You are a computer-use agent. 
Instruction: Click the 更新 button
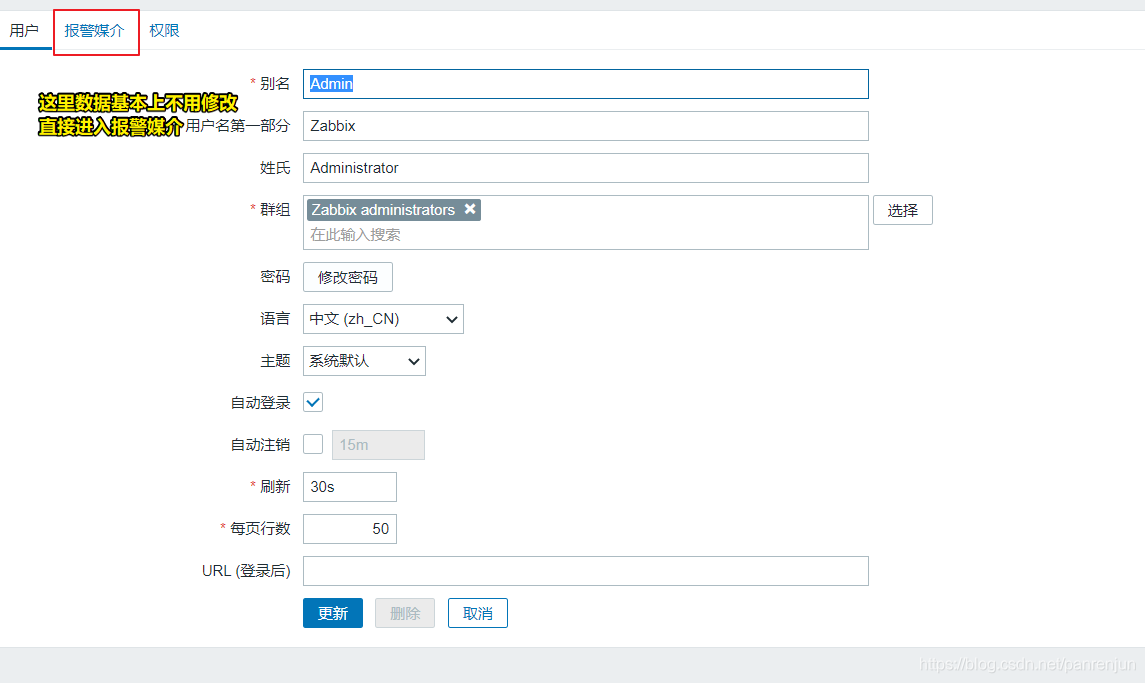tap(333, 613)
